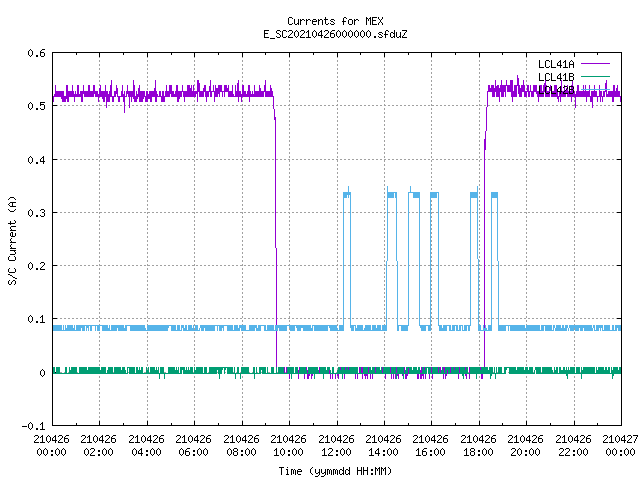Click the y-axis value 0.3
The width and height of the screenshot is (640, 480).
click(x=36, y=213)
